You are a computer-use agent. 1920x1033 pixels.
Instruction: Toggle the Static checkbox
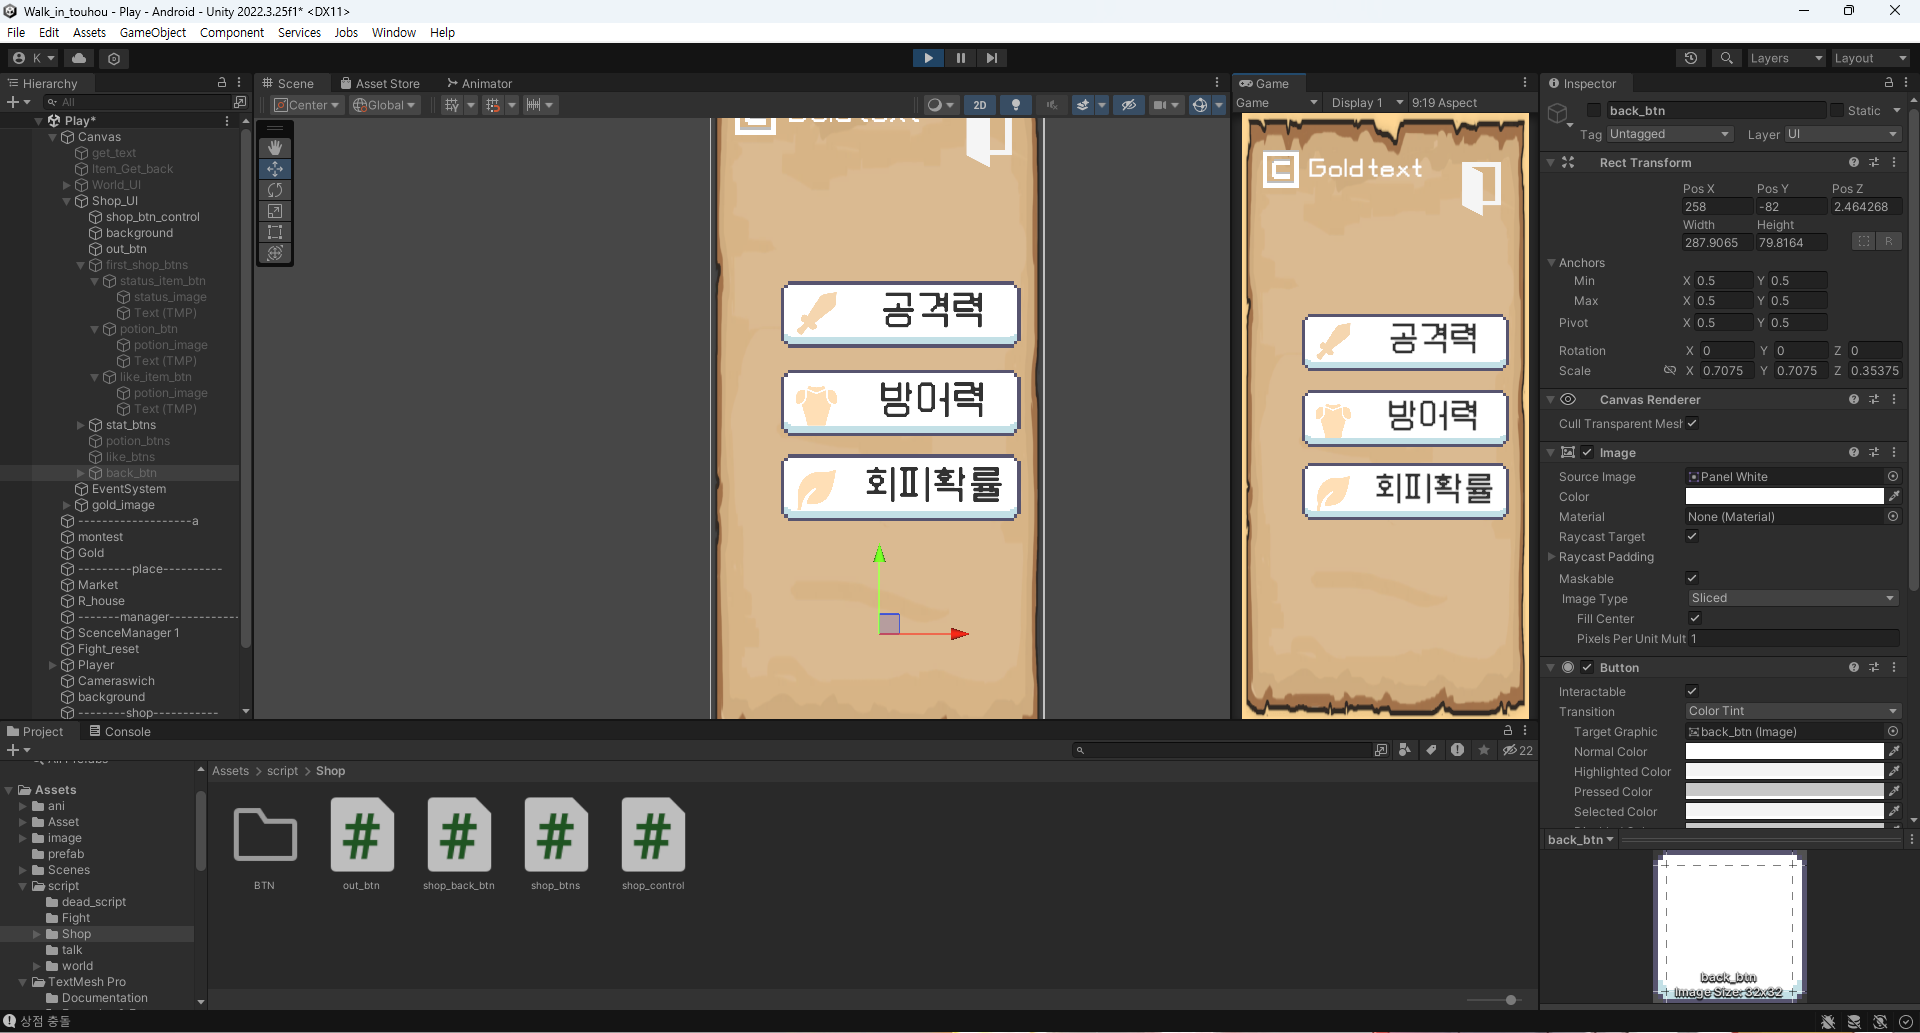coord(1837,111)
